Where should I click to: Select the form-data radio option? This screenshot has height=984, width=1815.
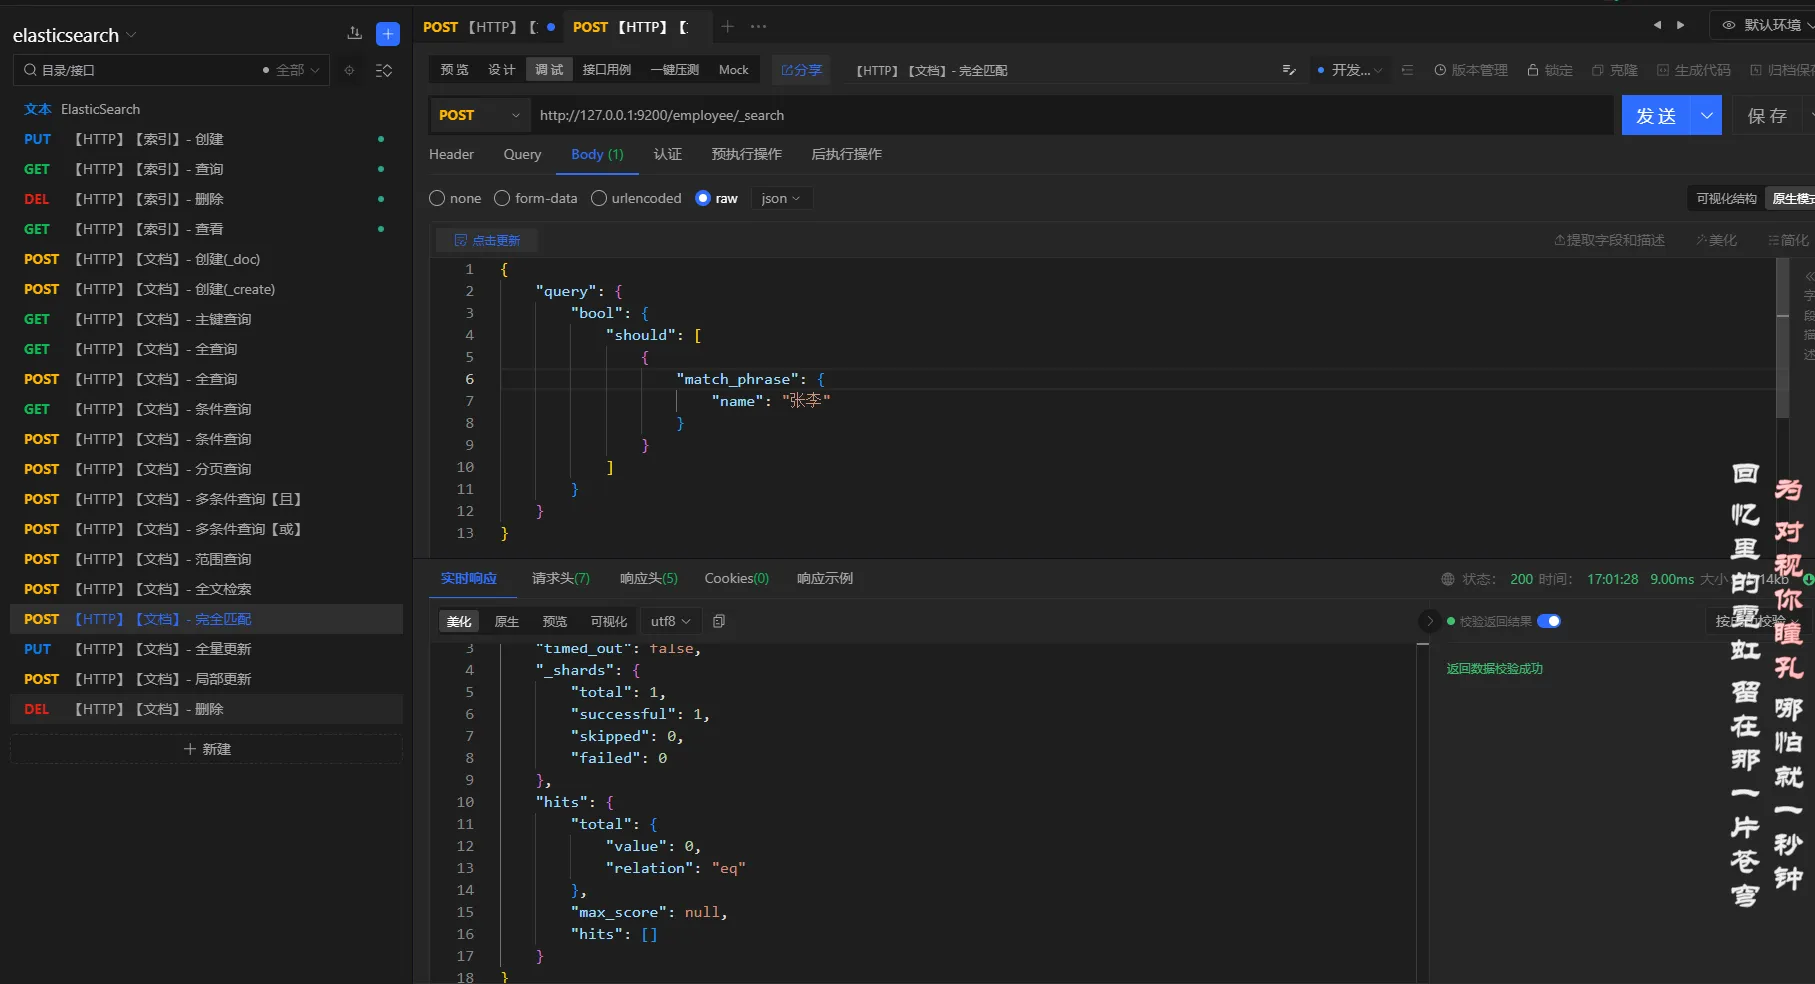(502, 199)
